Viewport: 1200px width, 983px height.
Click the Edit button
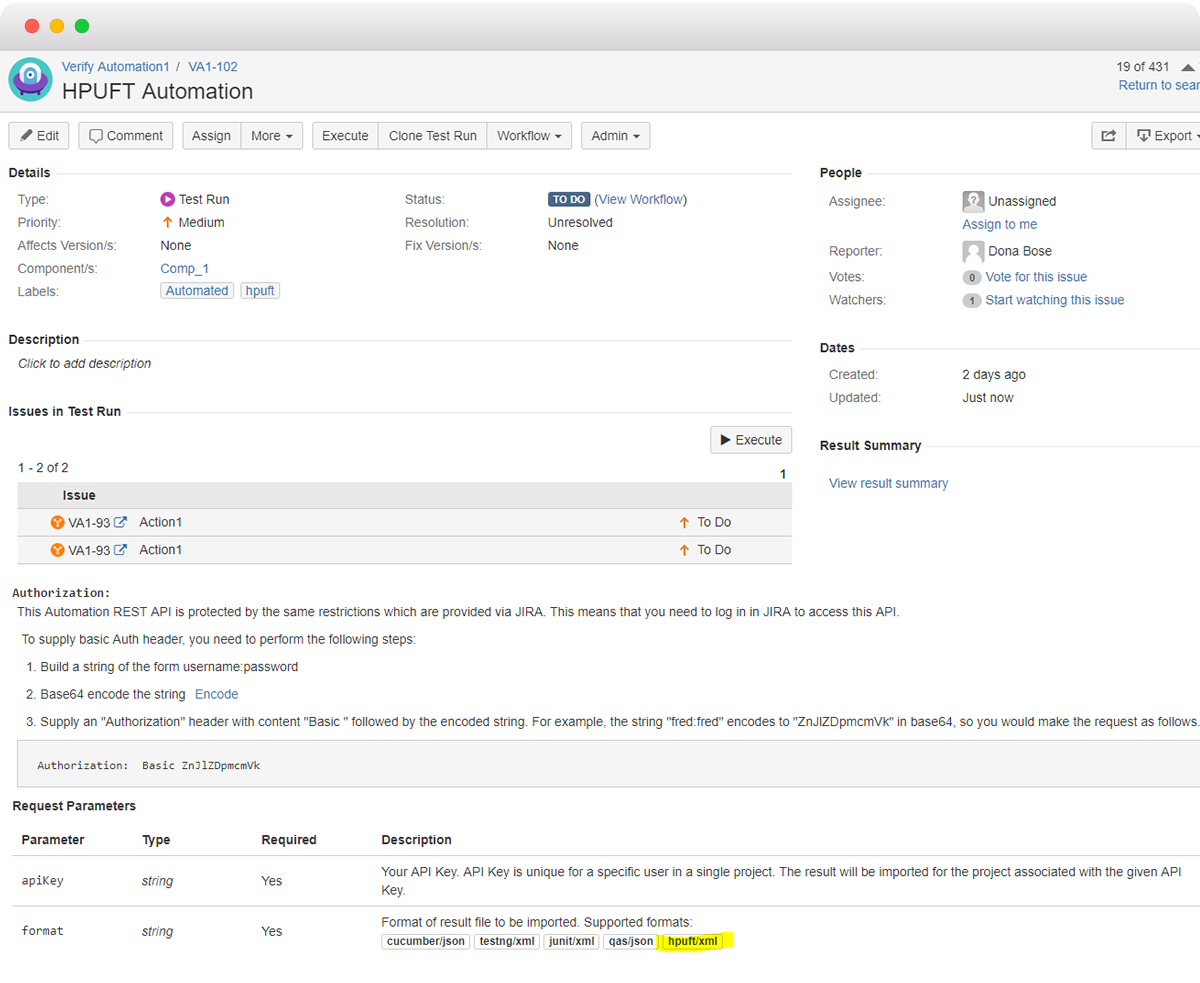coord(39,136)
